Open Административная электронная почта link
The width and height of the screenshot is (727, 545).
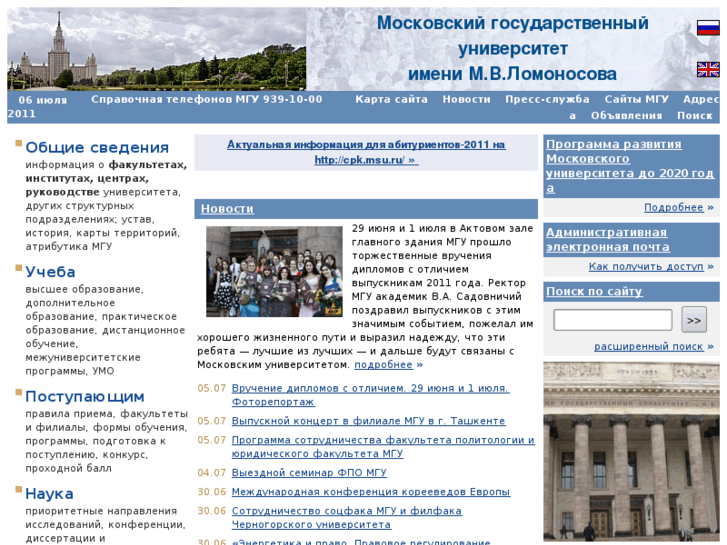[607, 239]
